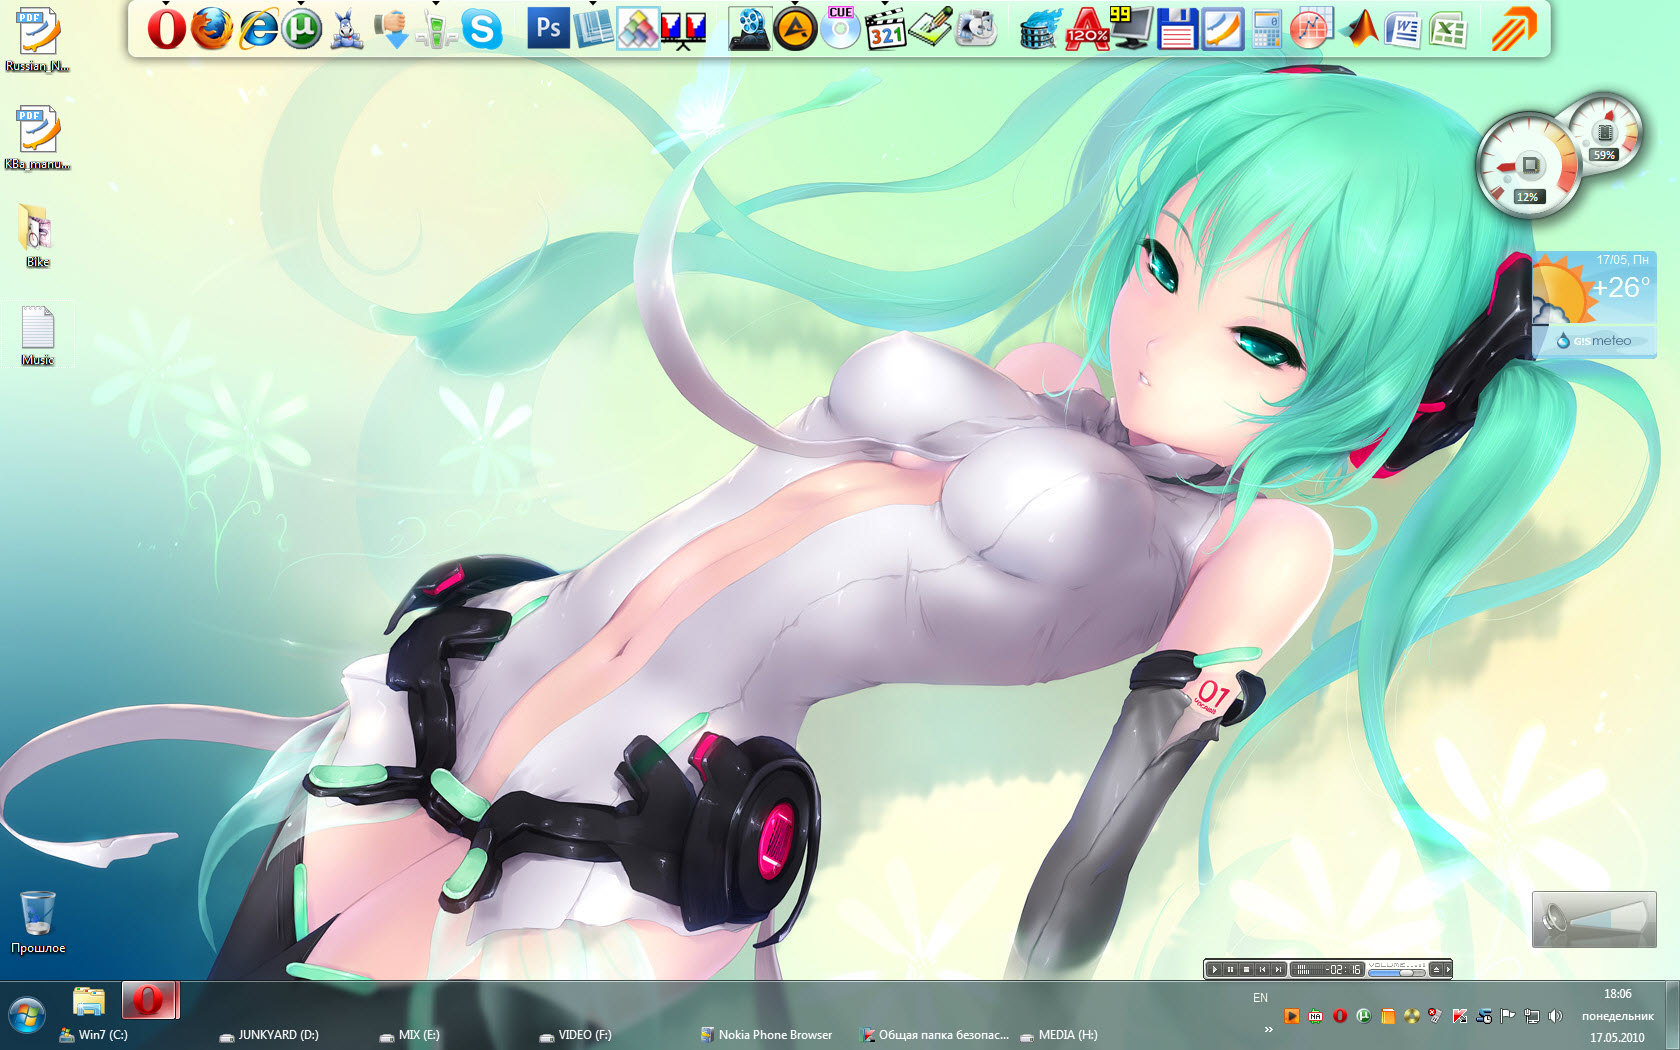Adjust the volume control desktop gadget
The image size is (1680, 1050).
(x=1594, y=919)
